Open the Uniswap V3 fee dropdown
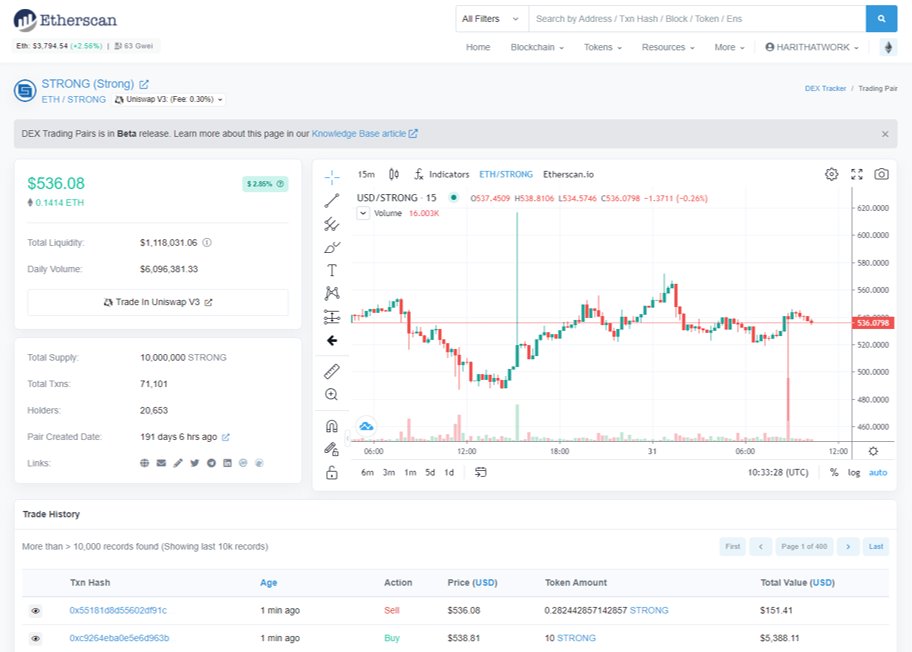 tap(169, 99)
